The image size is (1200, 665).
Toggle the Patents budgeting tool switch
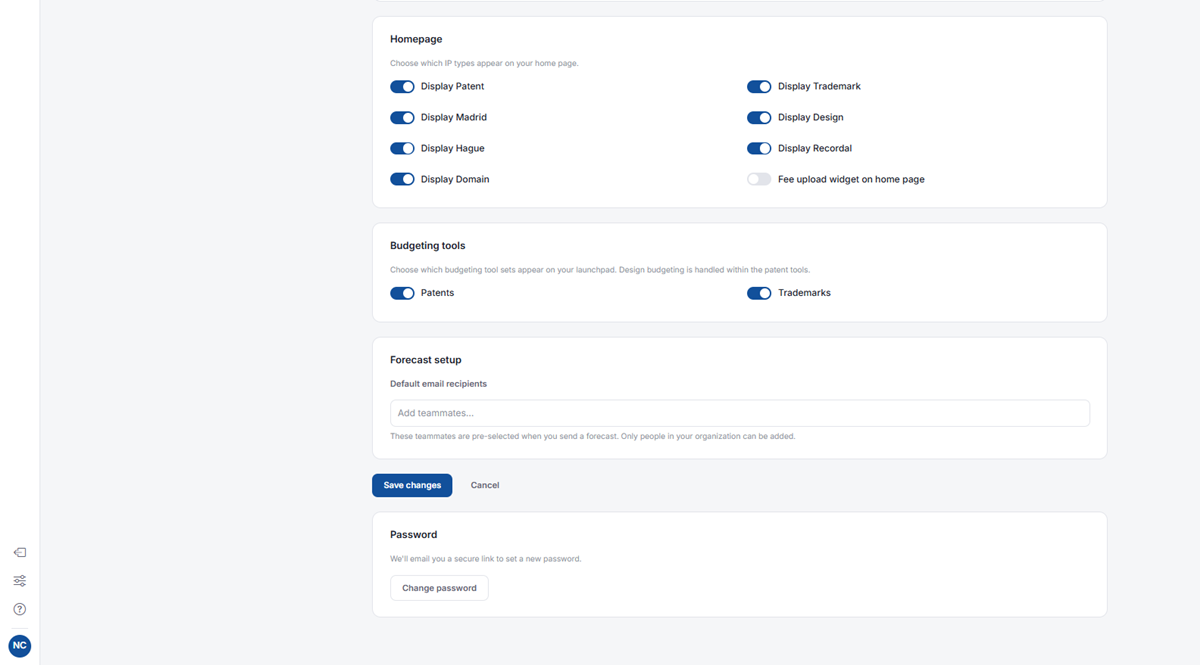point(402,294)
